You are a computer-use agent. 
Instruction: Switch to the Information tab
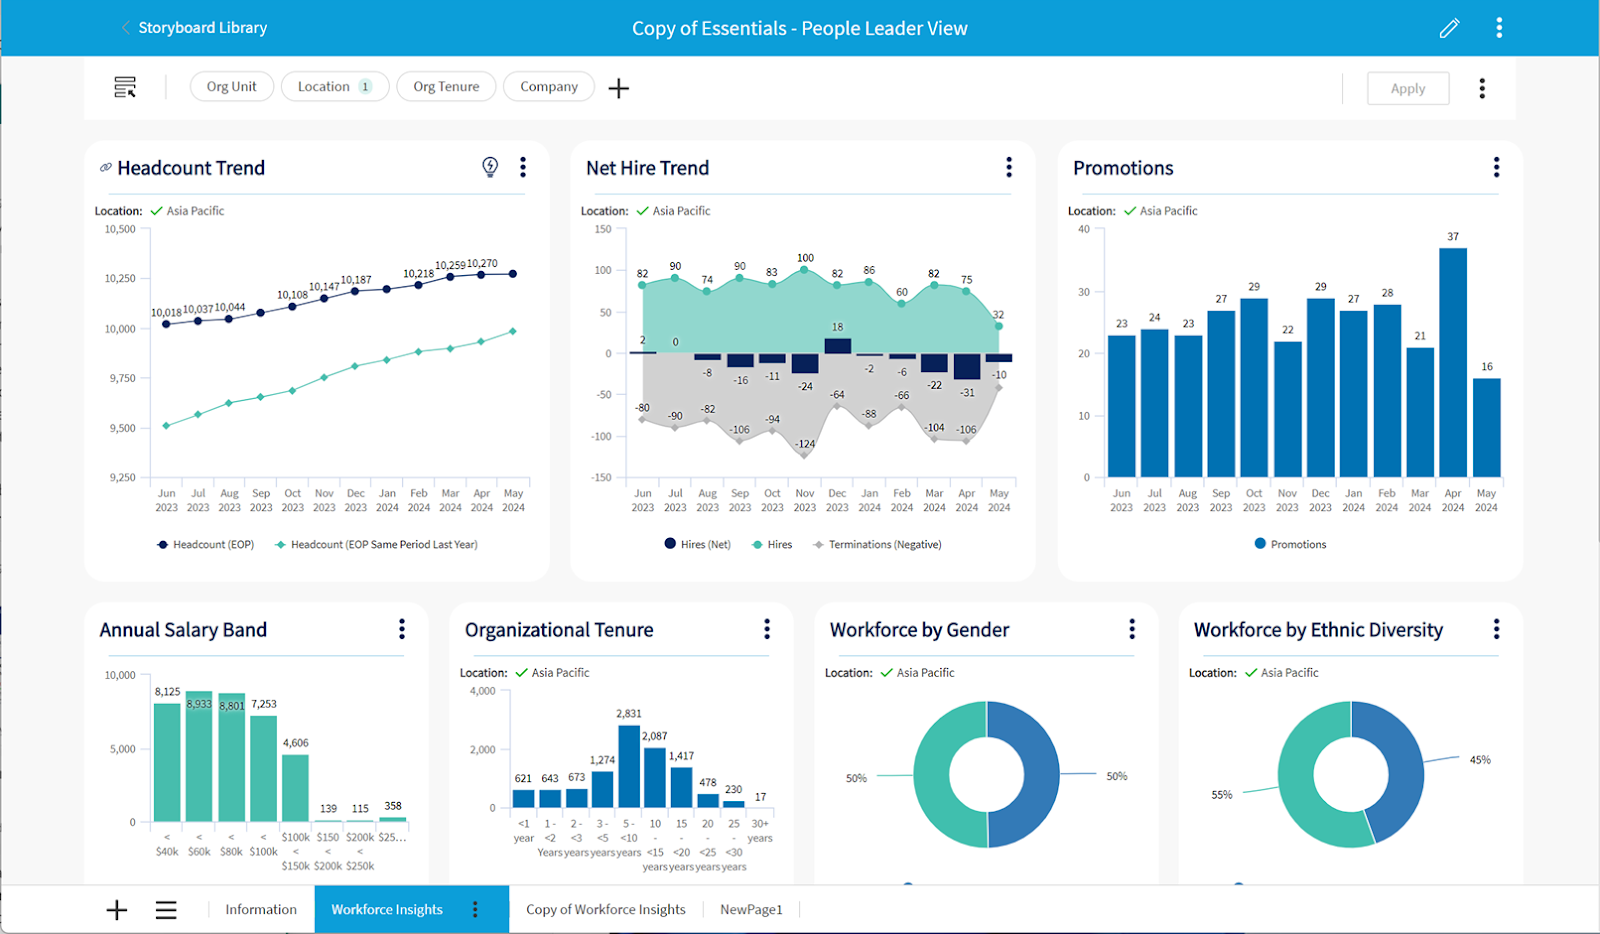261,909
